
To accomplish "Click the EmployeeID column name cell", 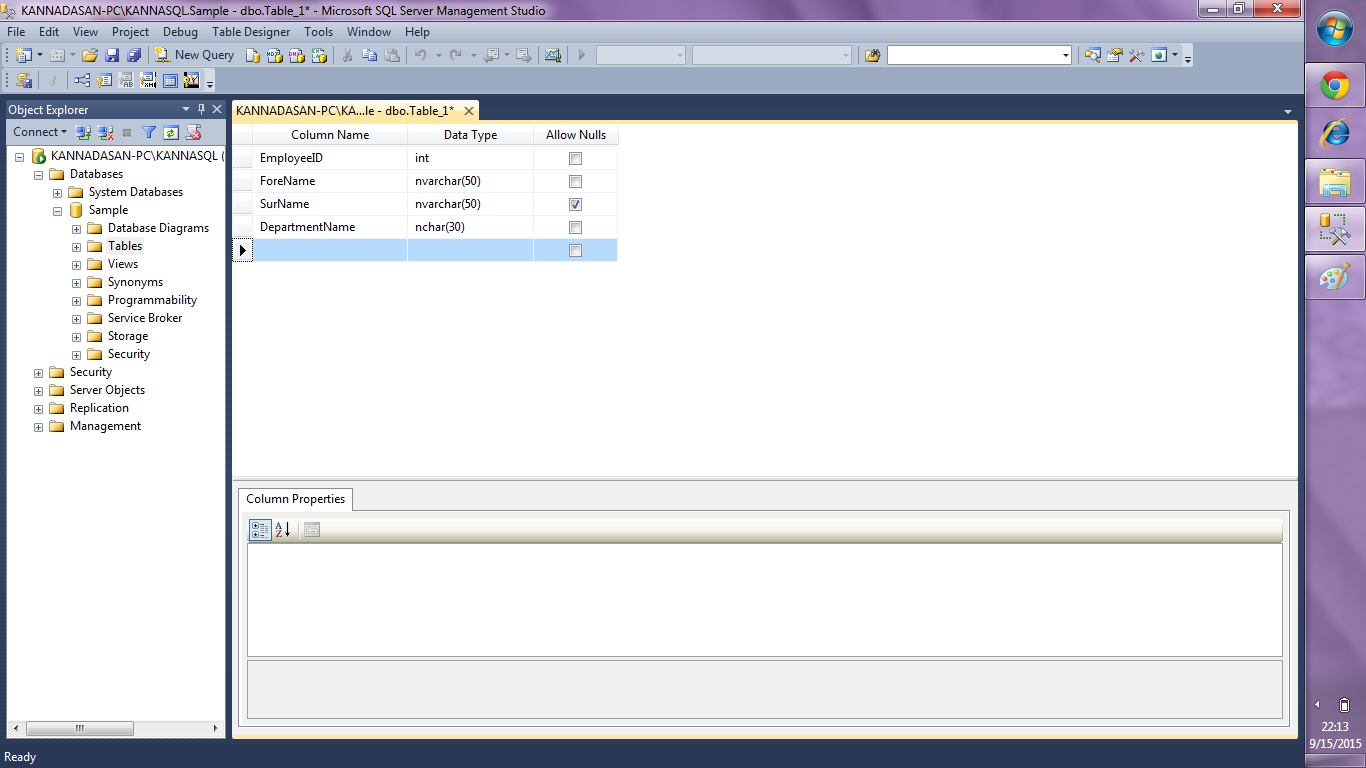I will [330, 158].
